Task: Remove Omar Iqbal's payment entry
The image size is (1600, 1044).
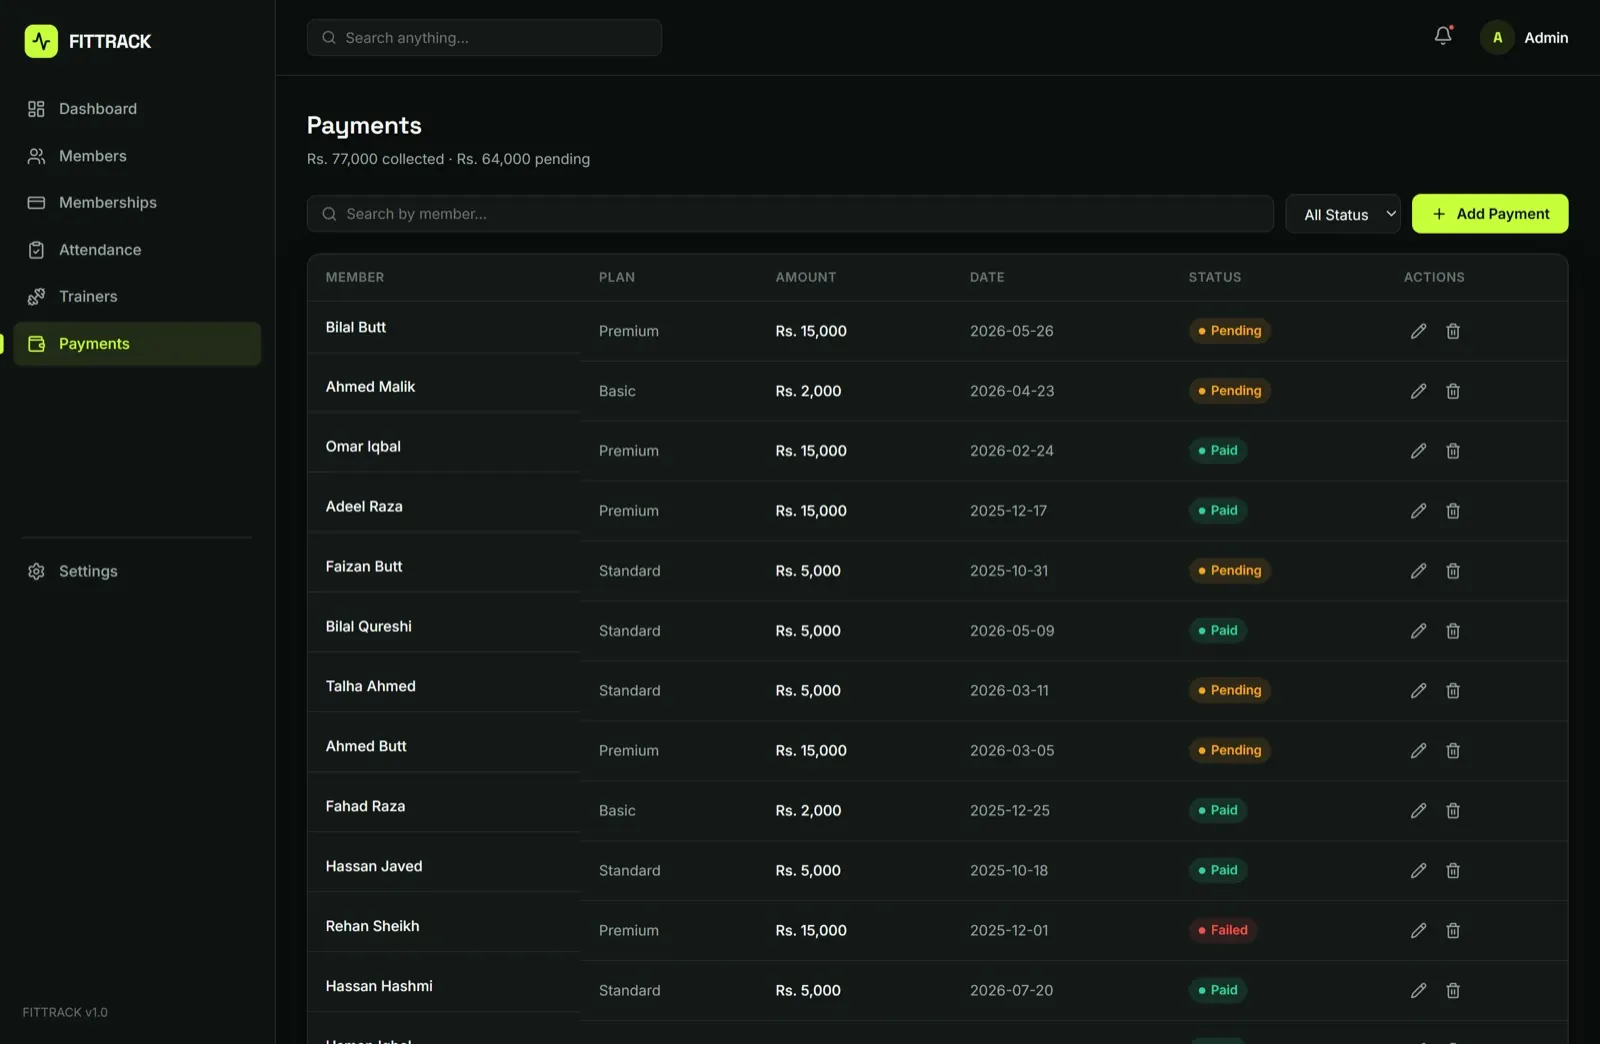Action: click(x=1453, y=451)
